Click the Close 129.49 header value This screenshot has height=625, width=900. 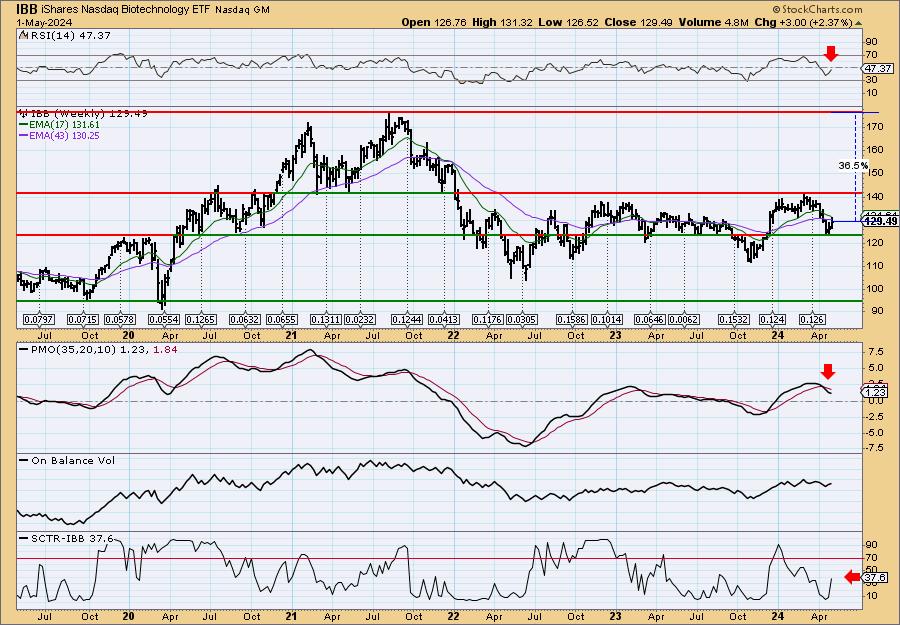pos(638,22)
